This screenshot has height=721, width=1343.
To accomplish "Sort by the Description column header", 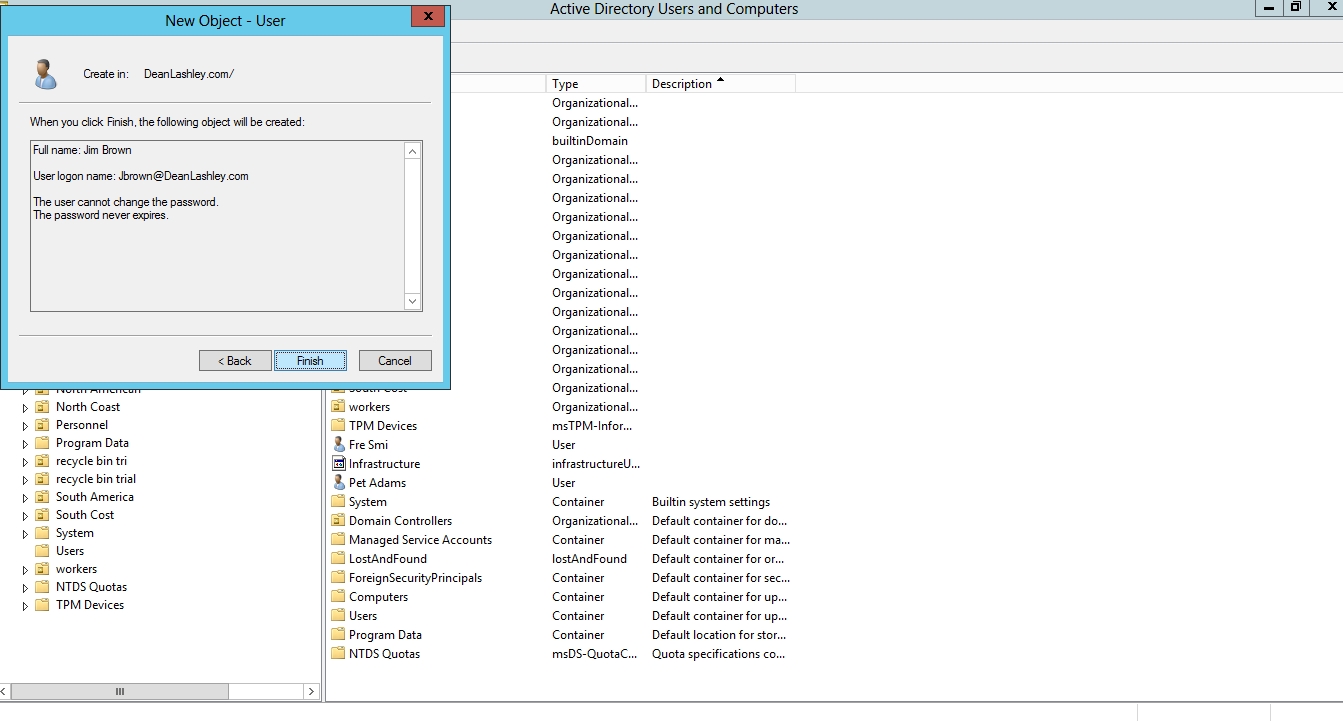I will [x=721, y=84].
